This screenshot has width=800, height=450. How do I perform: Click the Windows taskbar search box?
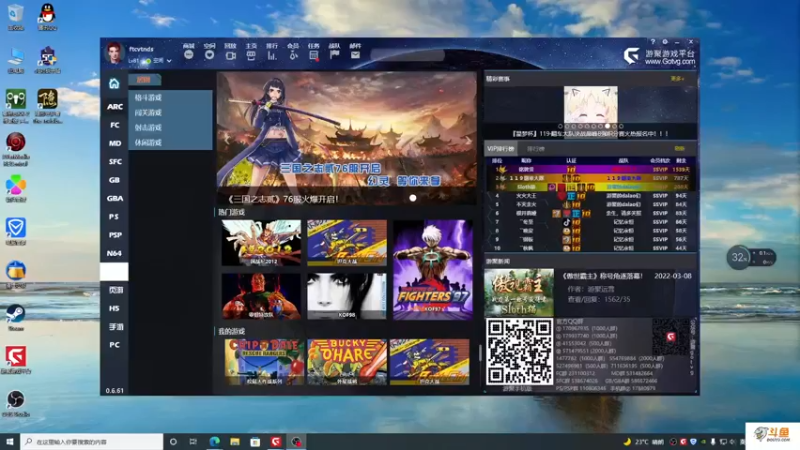[x=92, y=441]
